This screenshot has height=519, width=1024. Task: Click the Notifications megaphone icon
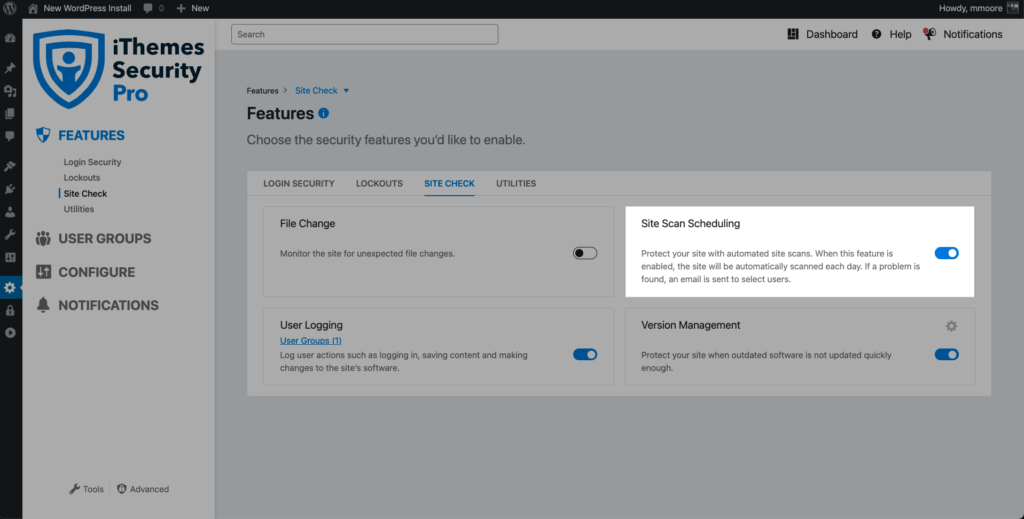click(929, 34)
